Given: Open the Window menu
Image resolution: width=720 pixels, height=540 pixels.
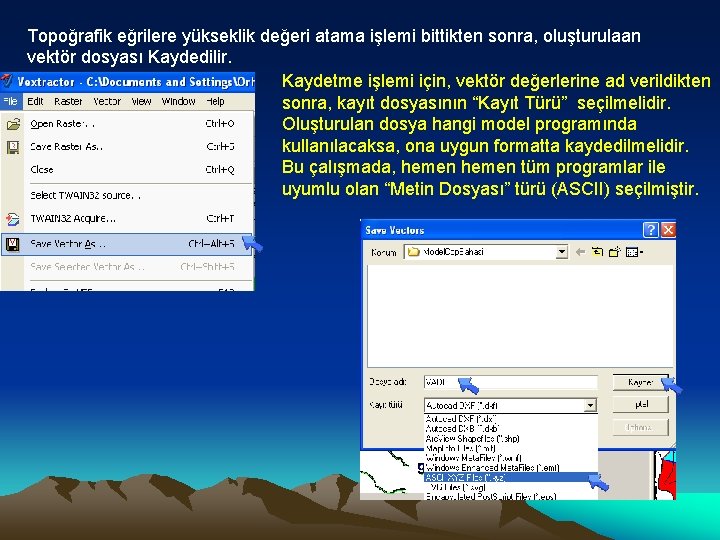Looking at the screenshot, I should coord(179,101).
